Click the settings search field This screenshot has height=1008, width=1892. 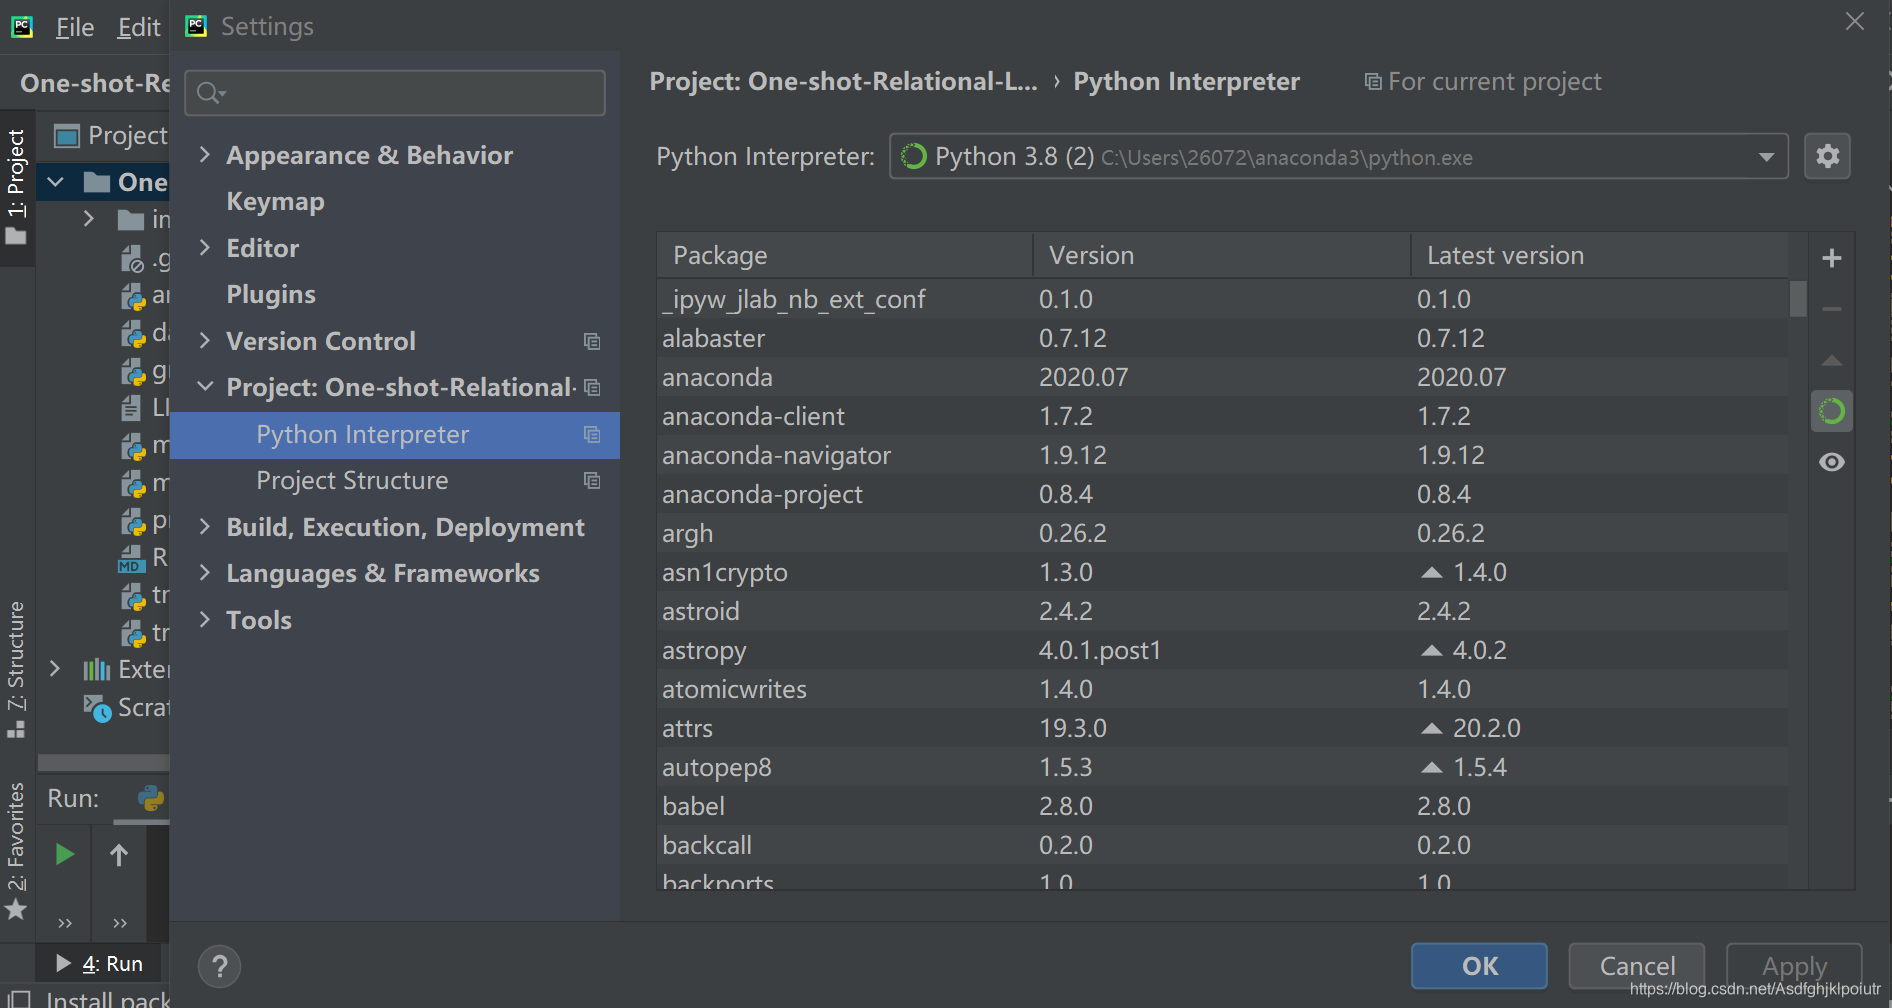pos(395,93)
